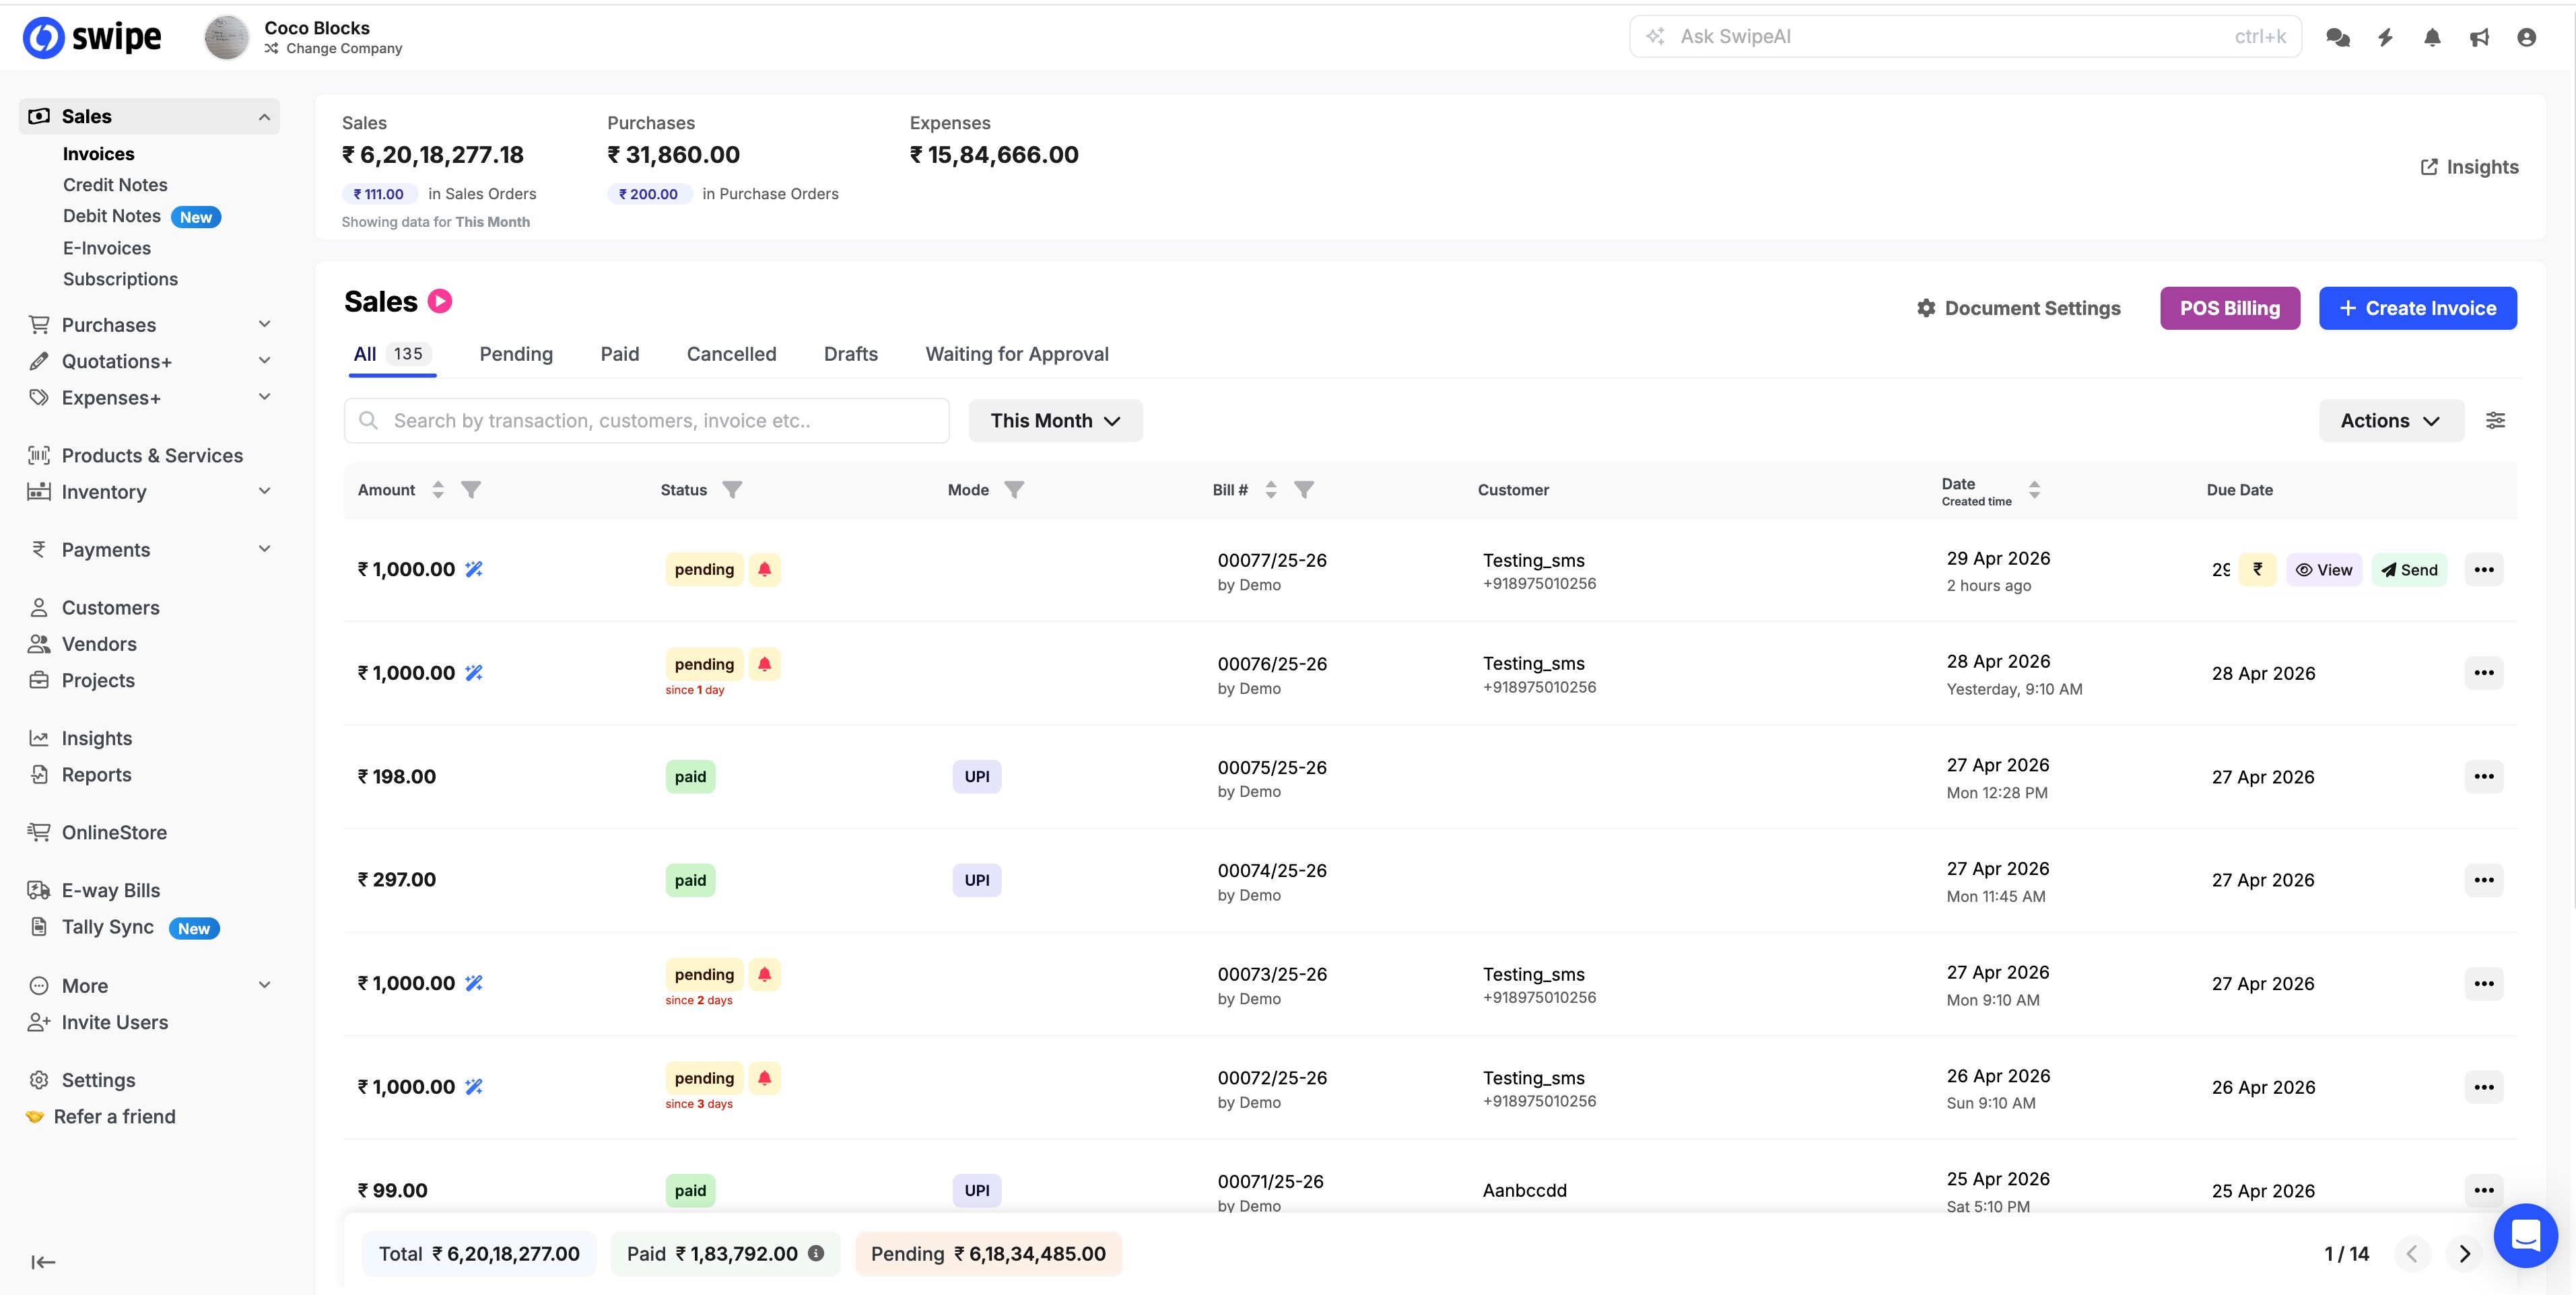Click View on invoice 00077/25-26
Image resolution: width=2576 pixels, height=1295 pixels.
(2323, 569)
